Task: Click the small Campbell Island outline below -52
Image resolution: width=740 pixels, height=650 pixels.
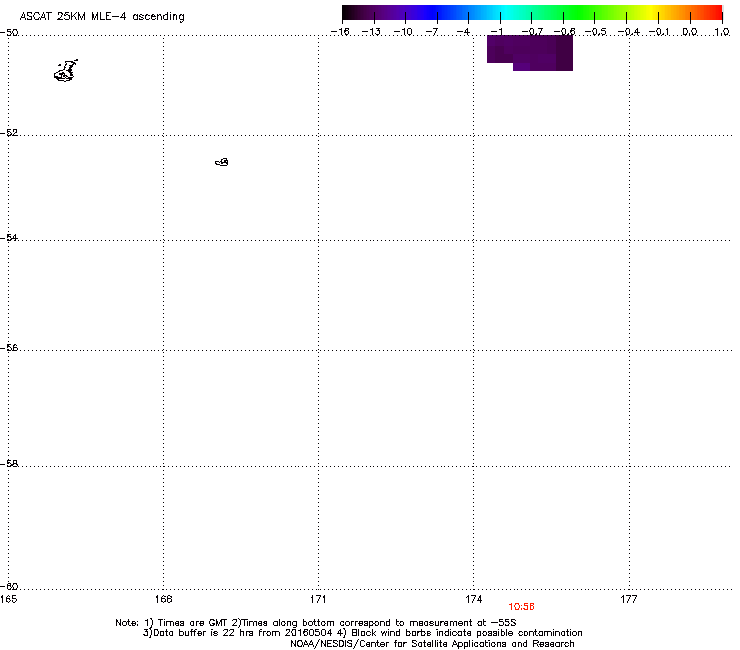Action: pos(222,162)
